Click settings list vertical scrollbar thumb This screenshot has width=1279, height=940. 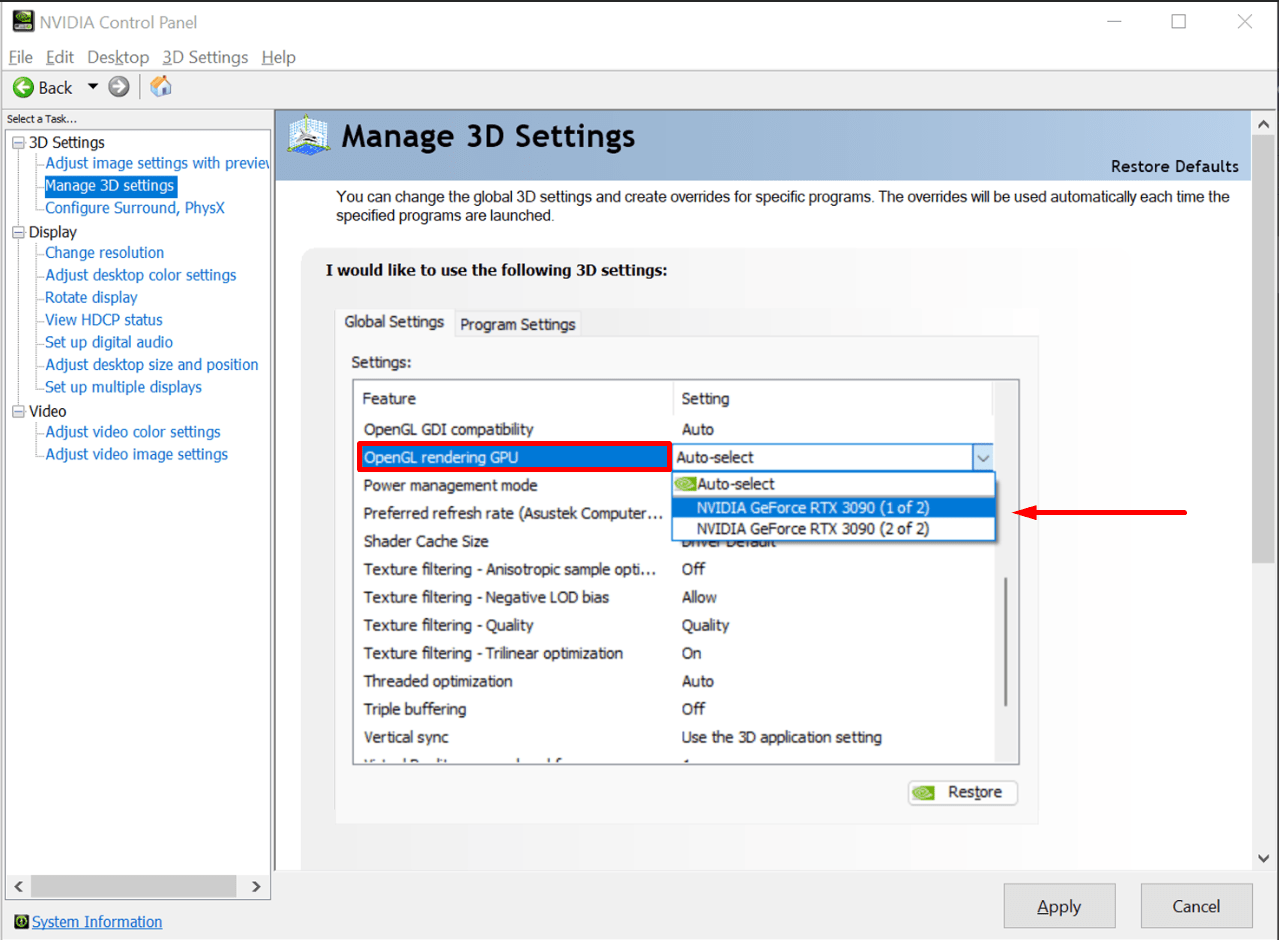coord(1006,641)
